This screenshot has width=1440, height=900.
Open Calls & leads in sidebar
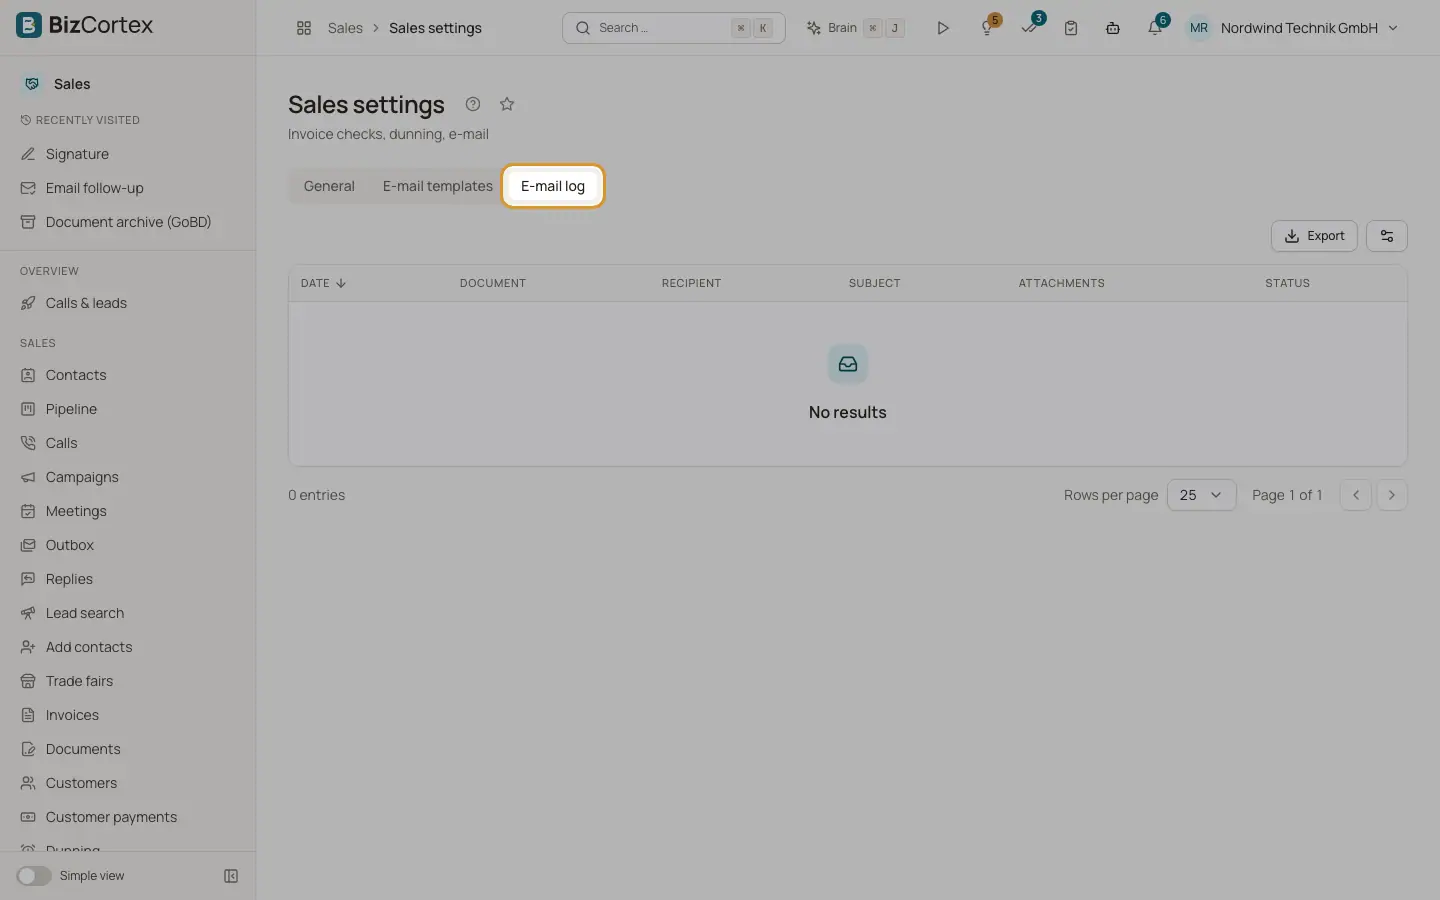[128, 303]
